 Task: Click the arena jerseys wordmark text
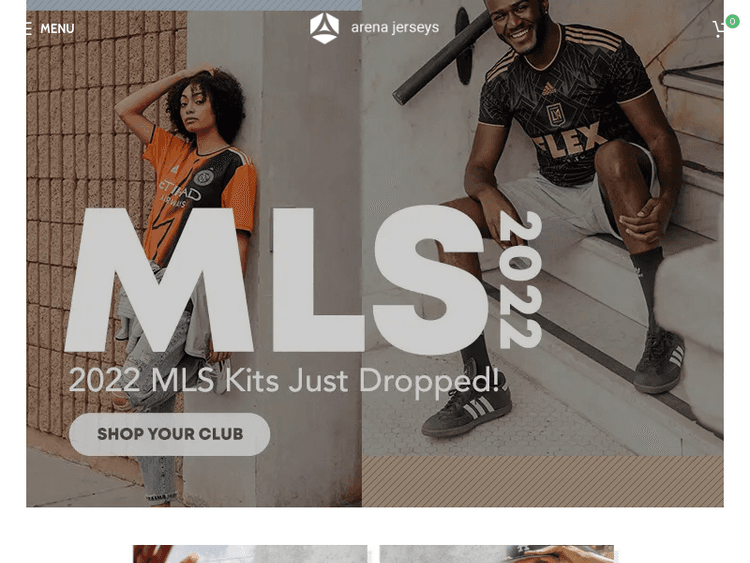[x=395, y=28]
